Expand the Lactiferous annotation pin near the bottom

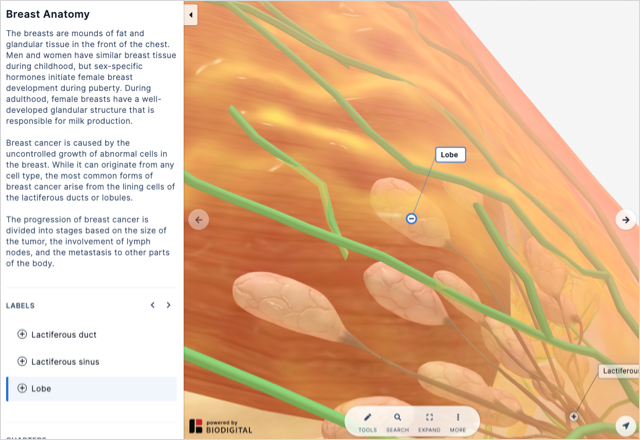click(x=574, y=416)
